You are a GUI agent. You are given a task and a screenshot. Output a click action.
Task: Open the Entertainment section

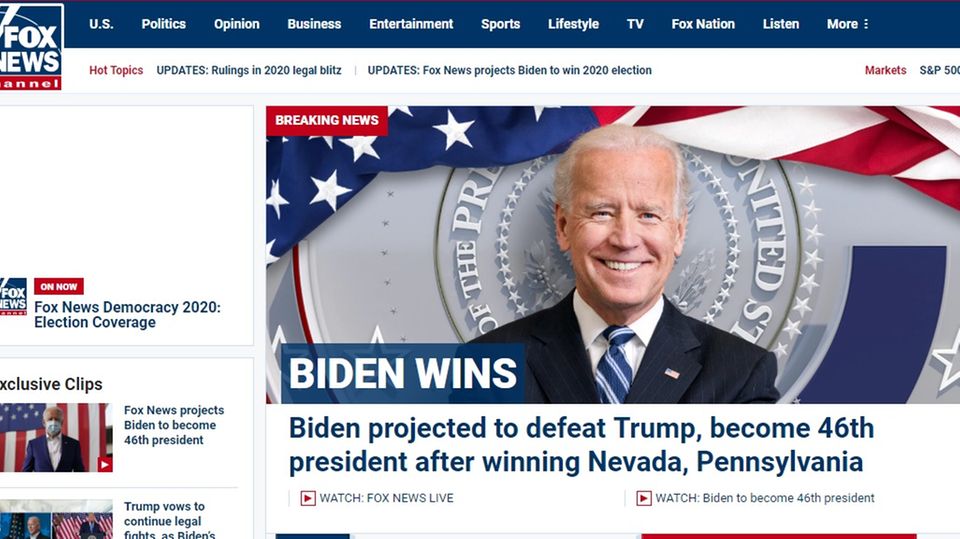click(x=411, y=24)
